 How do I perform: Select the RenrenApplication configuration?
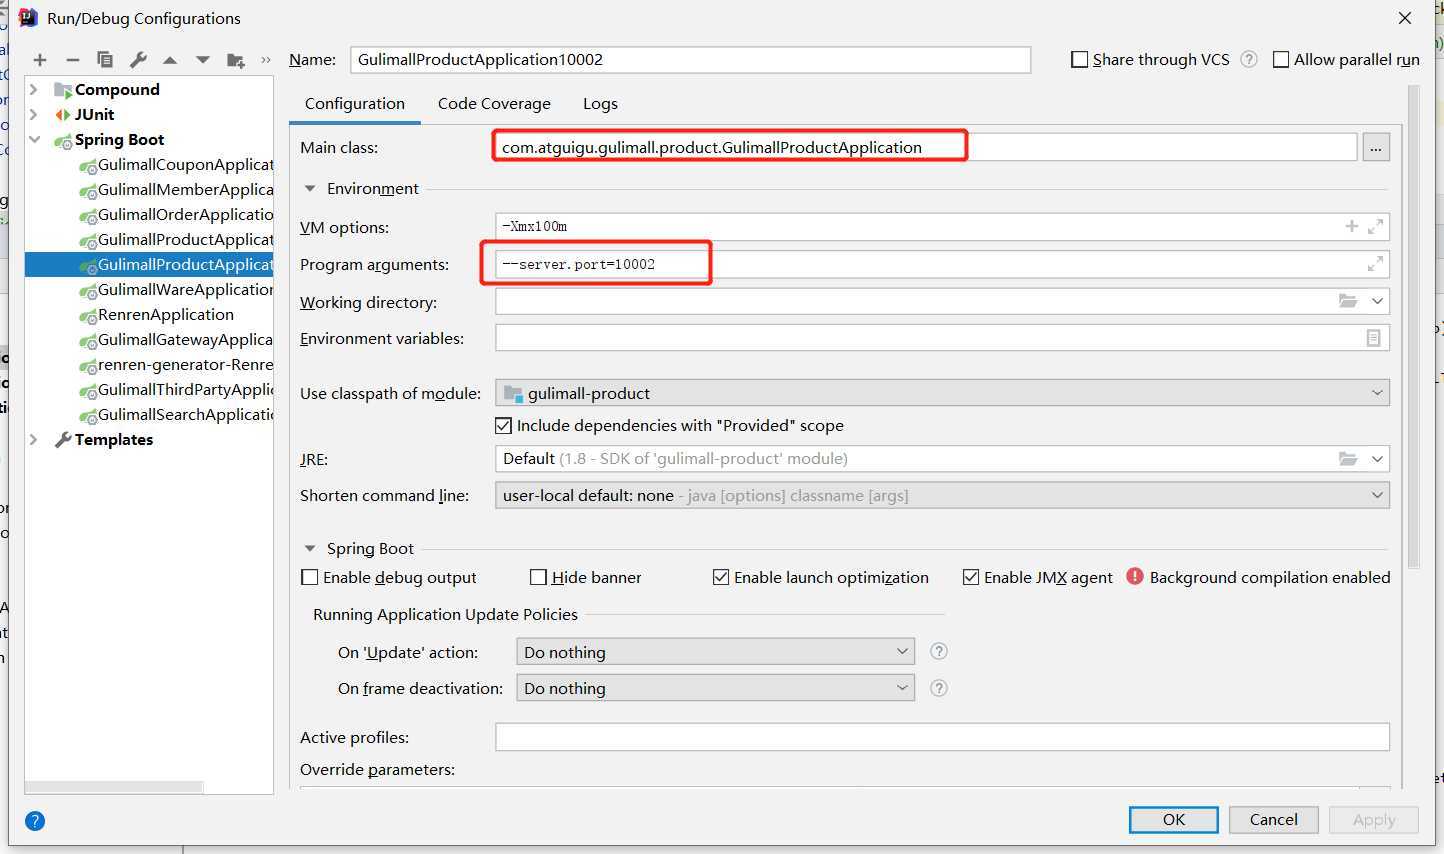click(156, 315)
